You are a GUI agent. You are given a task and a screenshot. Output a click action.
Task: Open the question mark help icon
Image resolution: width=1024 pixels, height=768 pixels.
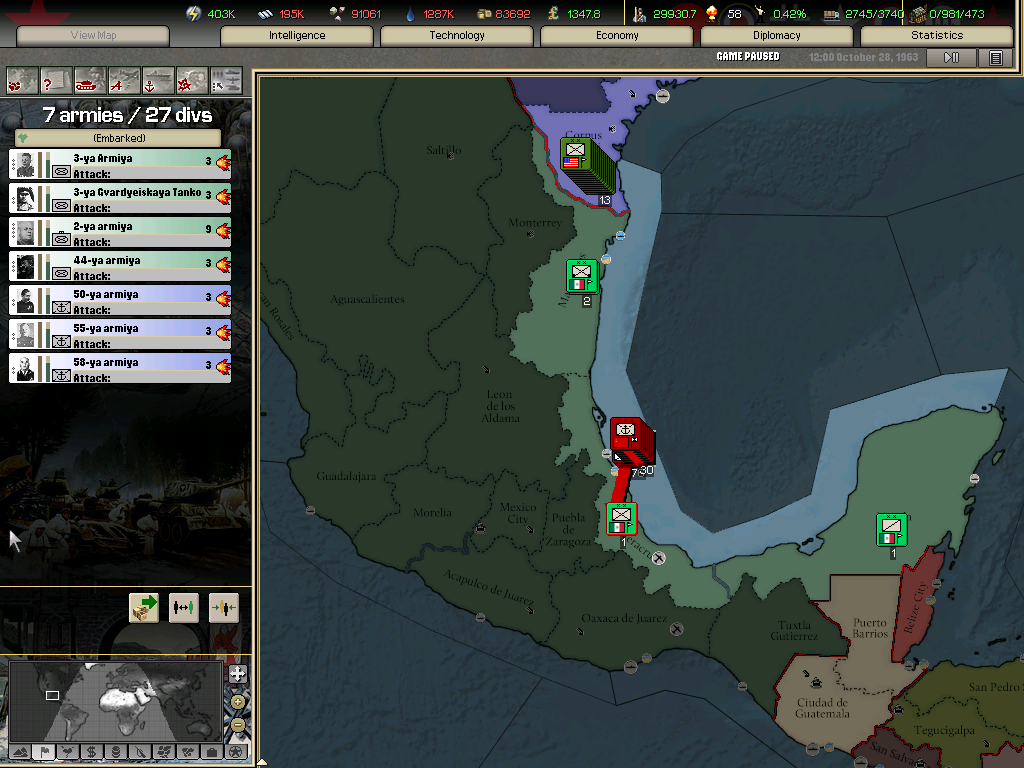pos(56,80)
